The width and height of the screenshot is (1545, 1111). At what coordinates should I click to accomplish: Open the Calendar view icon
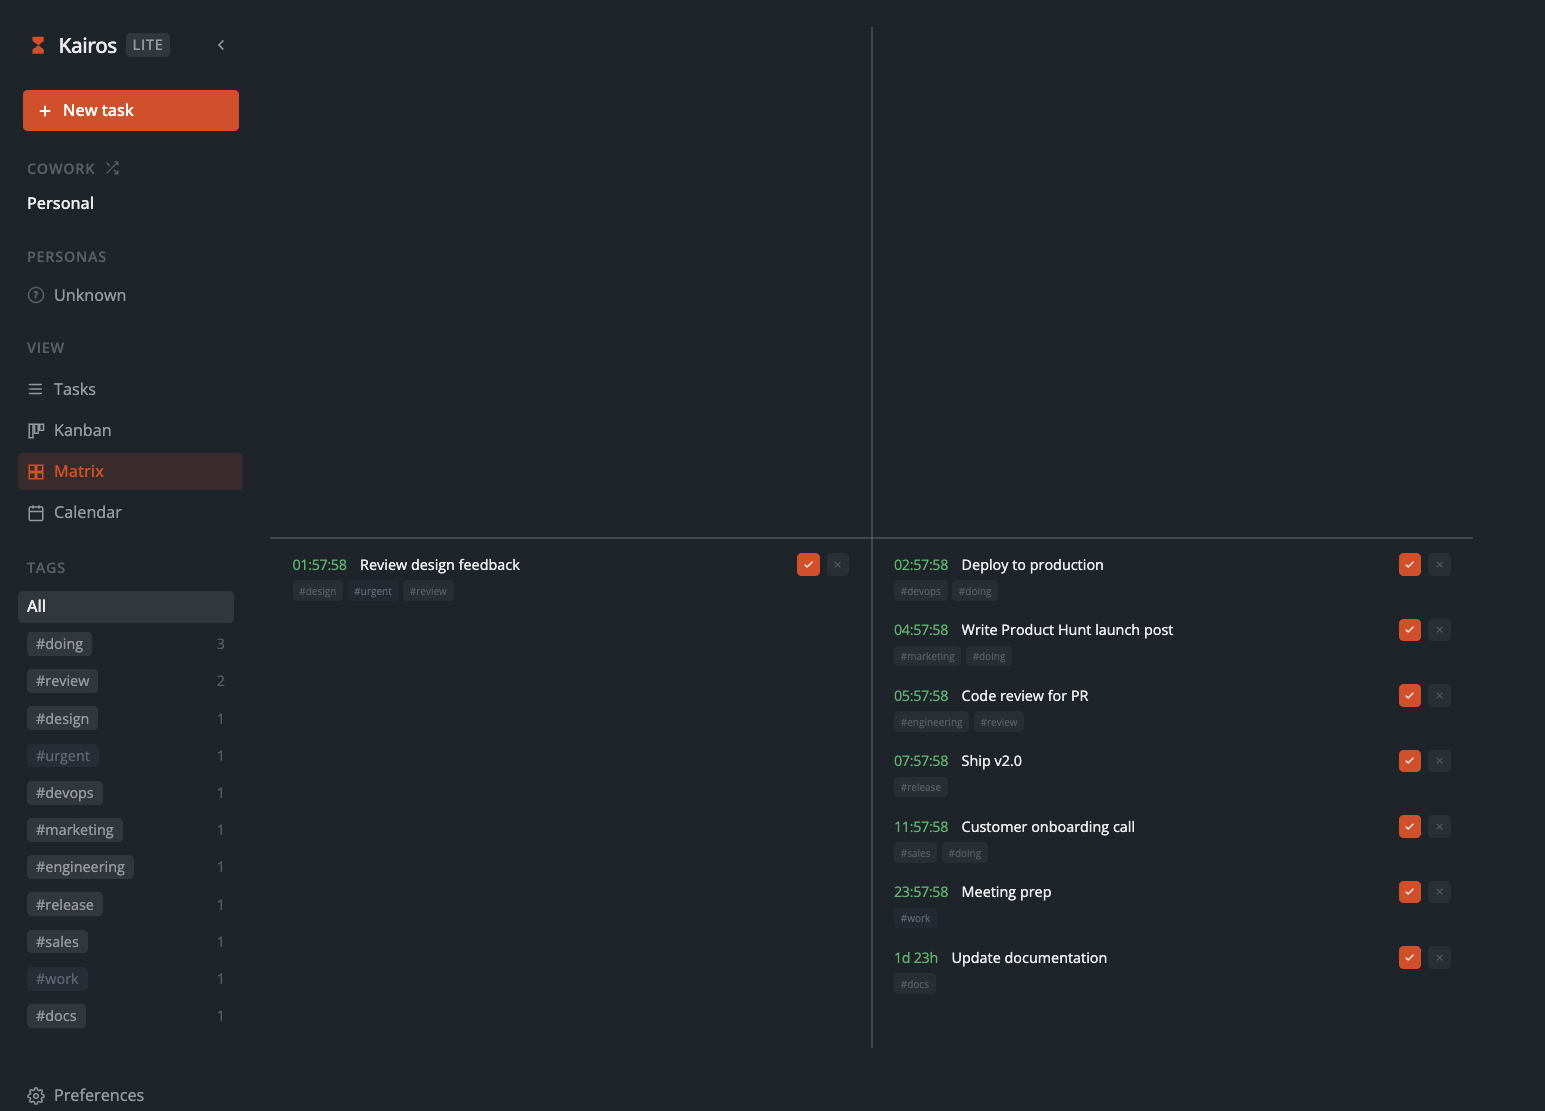click(x=37, y=512)
